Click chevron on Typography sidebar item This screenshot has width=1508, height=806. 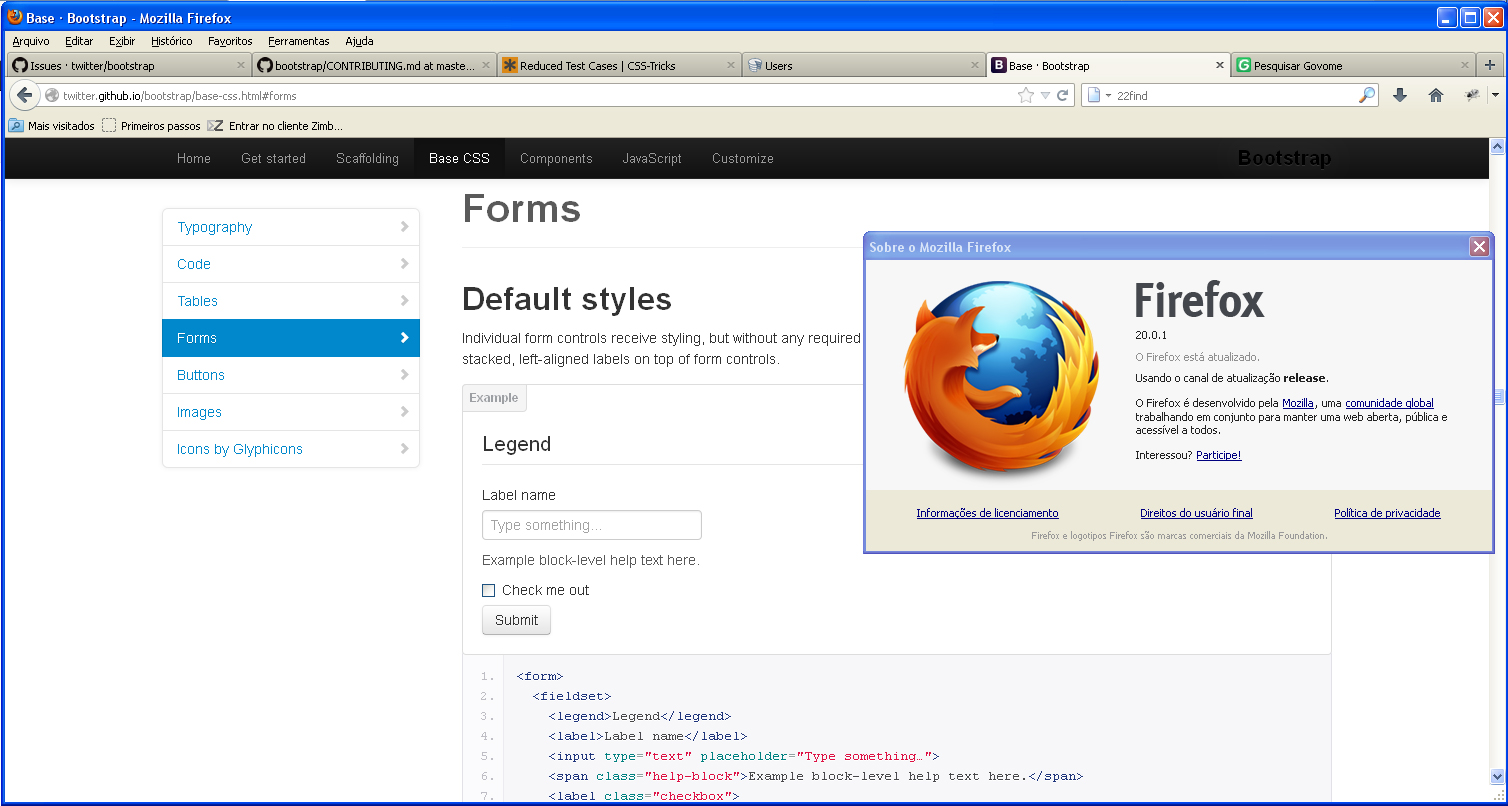tap(404, 227)
